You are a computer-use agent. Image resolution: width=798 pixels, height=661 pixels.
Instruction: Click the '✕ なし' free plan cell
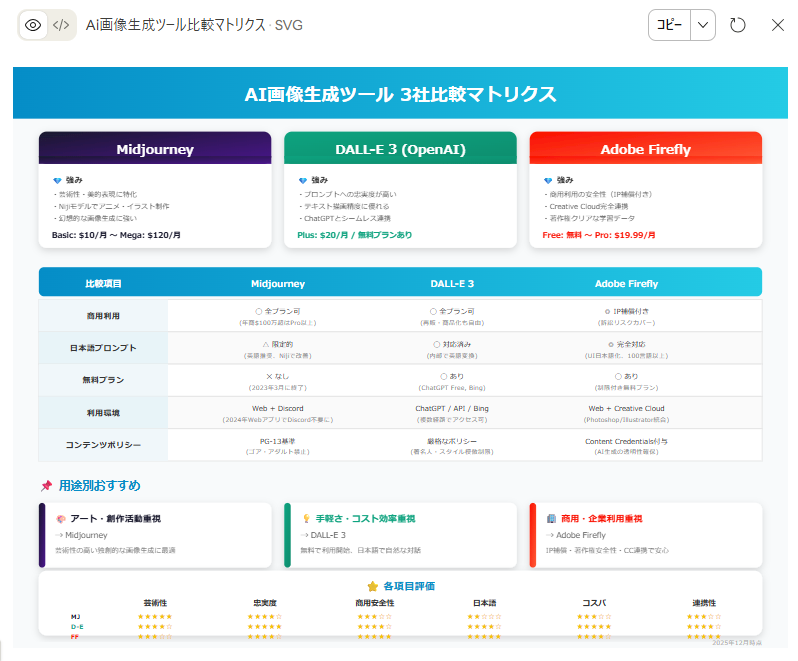(x=278, y=376)
